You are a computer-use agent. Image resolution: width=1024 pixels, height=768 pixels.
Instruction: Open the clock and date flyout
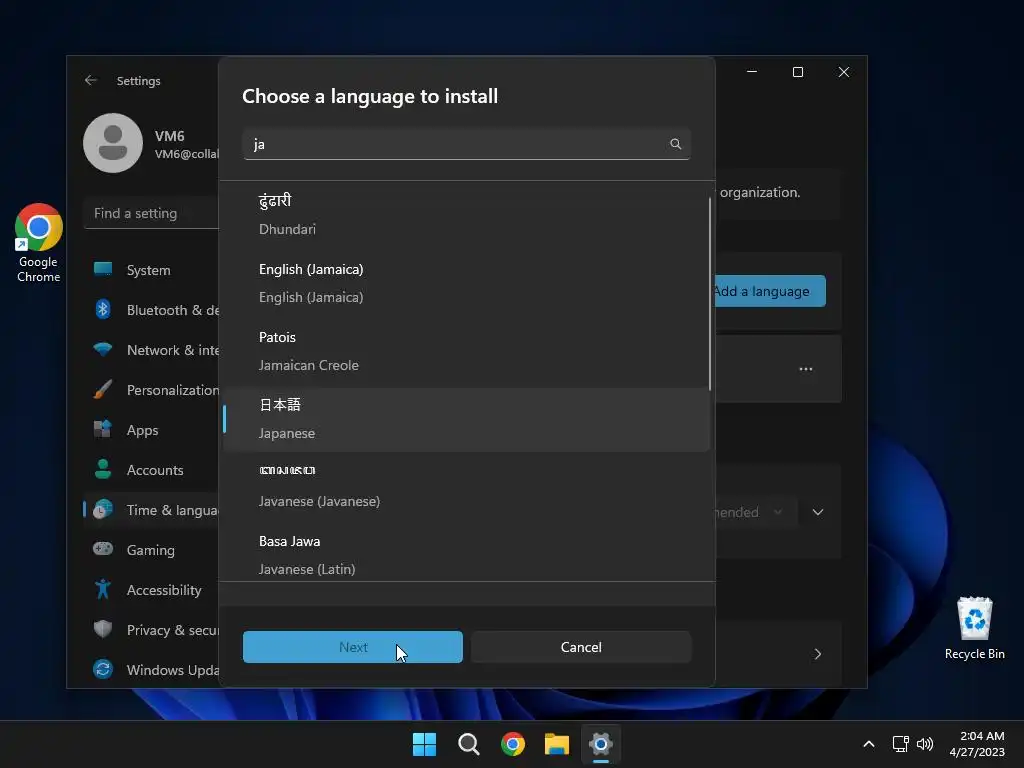point(977,744)
